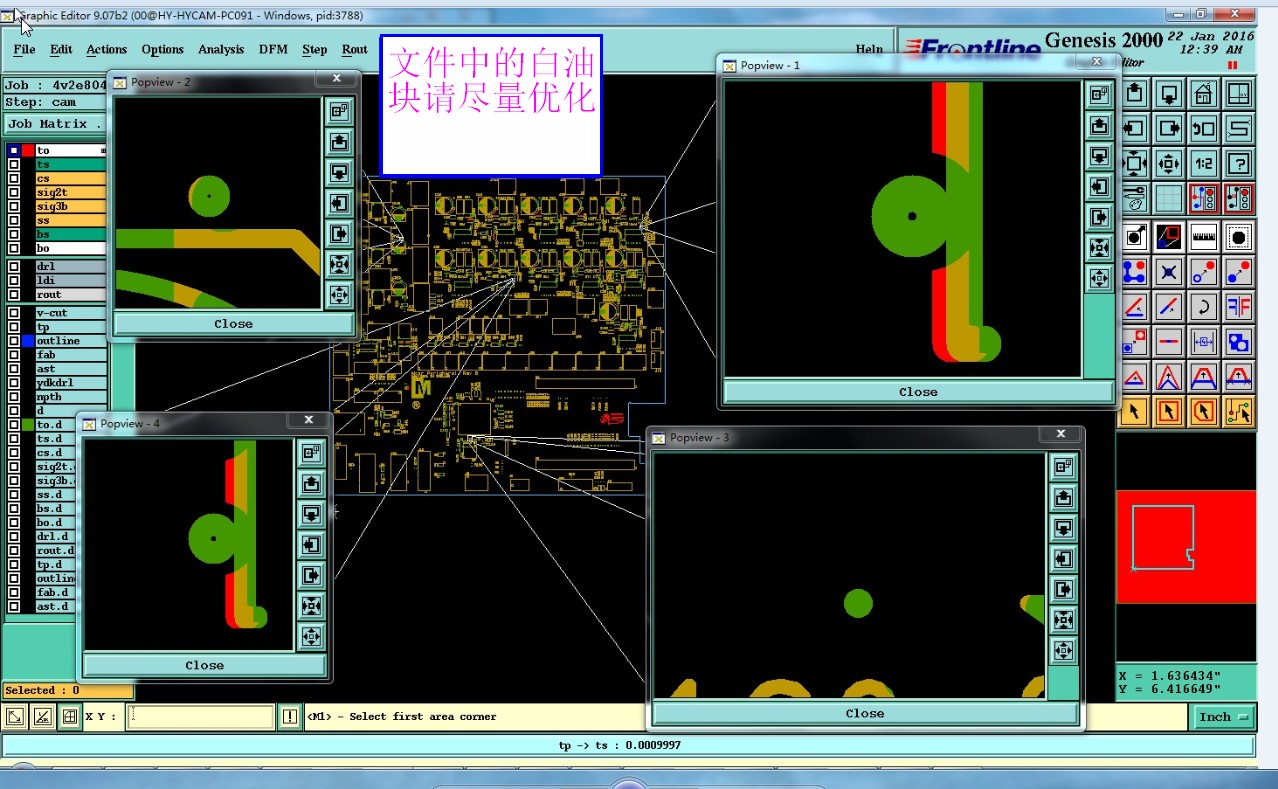The width and height of the screenshot is (1278, 789).
Task: Click Close button in Popview 4
Action: pos(204,665)
